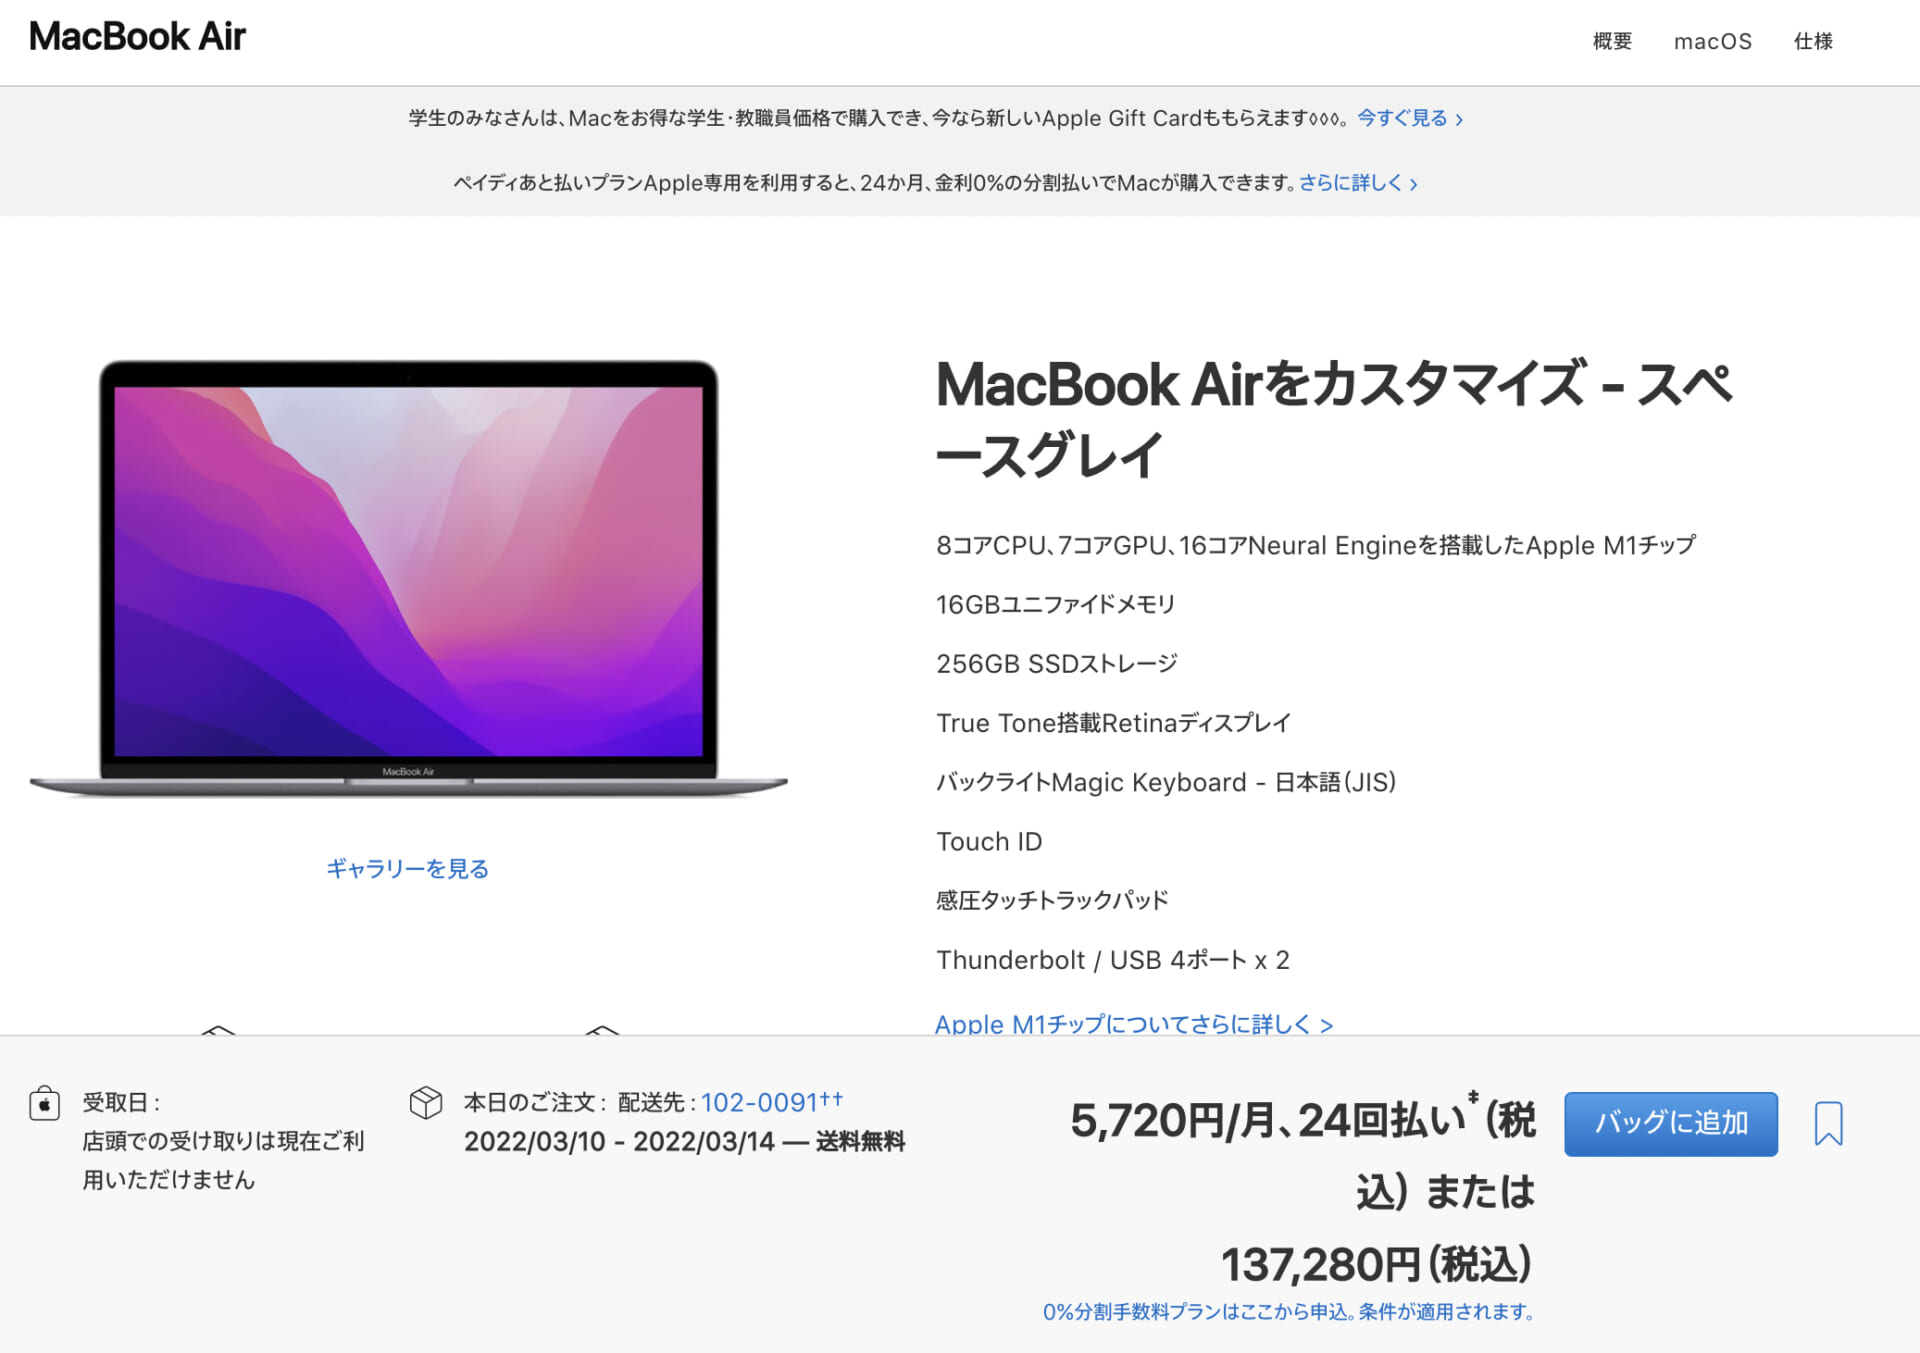Open the ギャラリーを見る link
Screen dimensions: 1920x1353
pyautogui.click(x=407, y=868)
